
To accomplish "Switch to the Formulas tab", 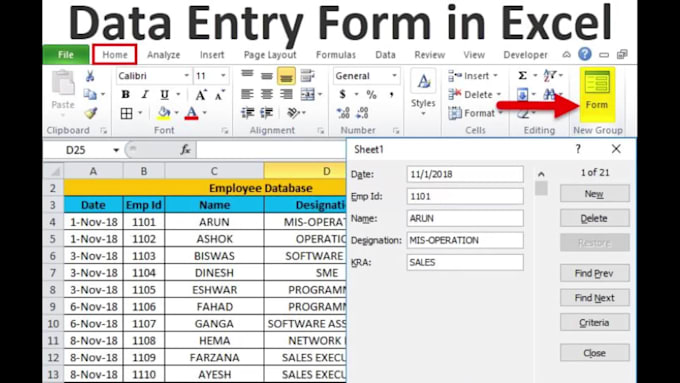I will coord(336,55).
